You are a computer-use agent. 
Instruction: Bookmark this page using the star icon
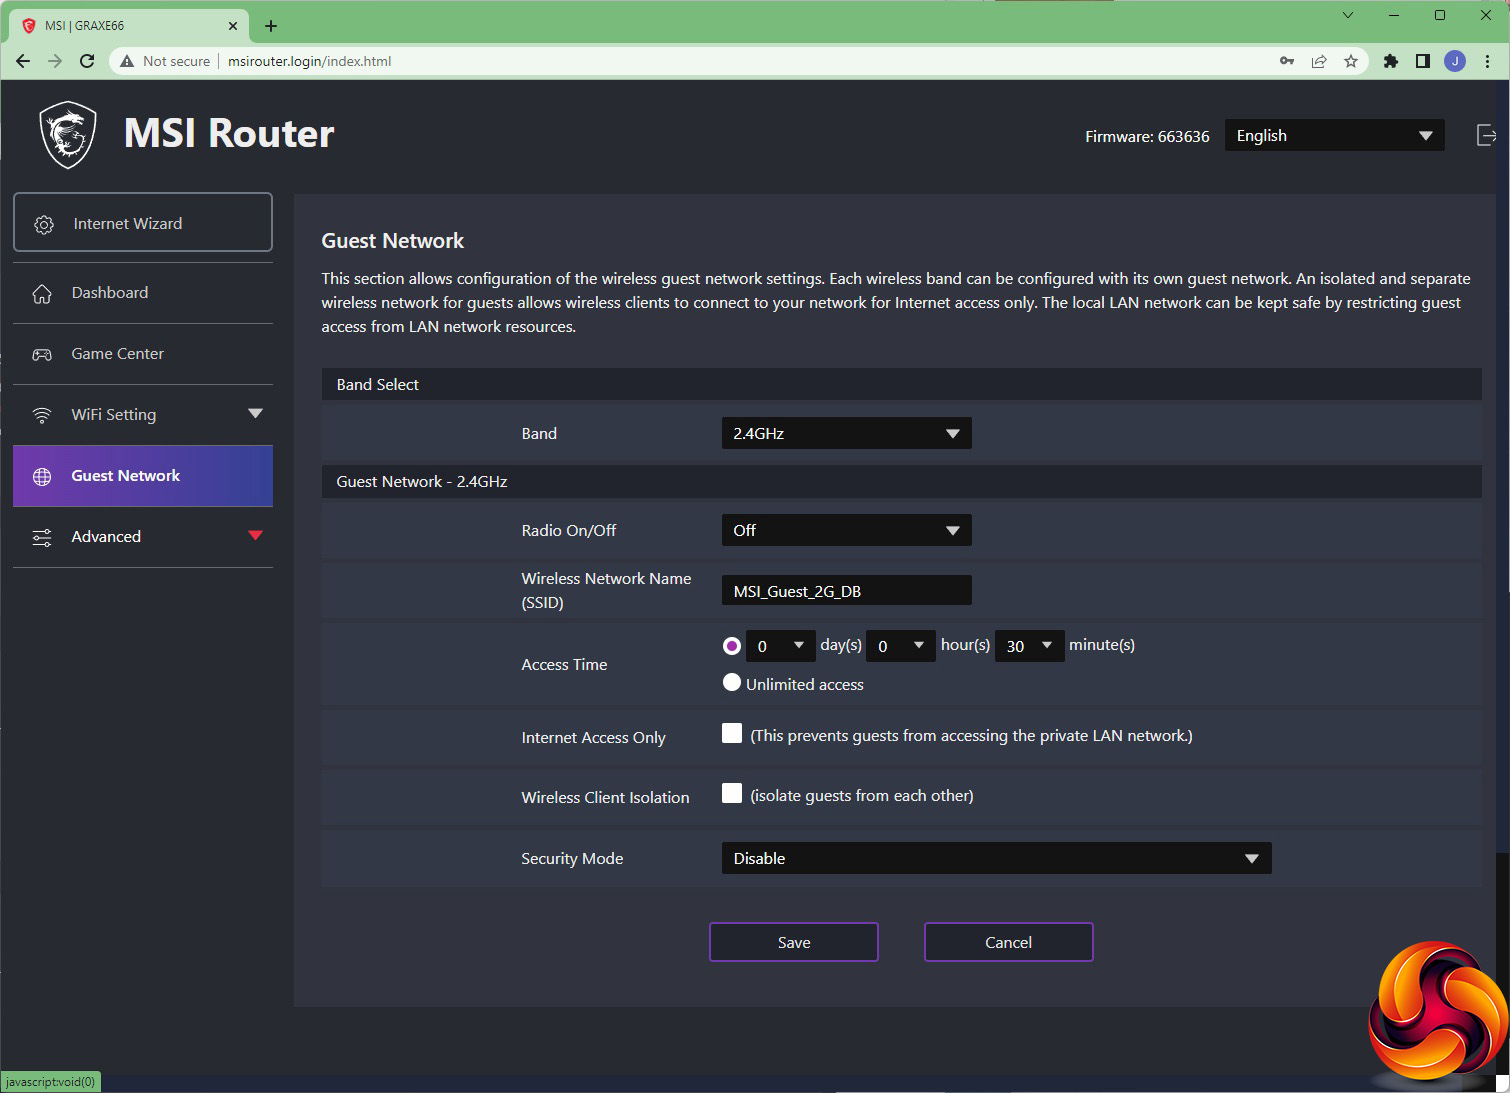[1351, 61]
